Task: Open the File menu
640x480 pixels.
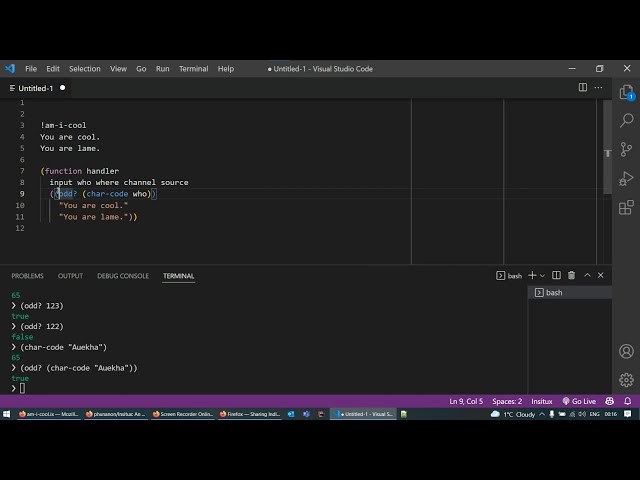Action: tap(31, 69)
